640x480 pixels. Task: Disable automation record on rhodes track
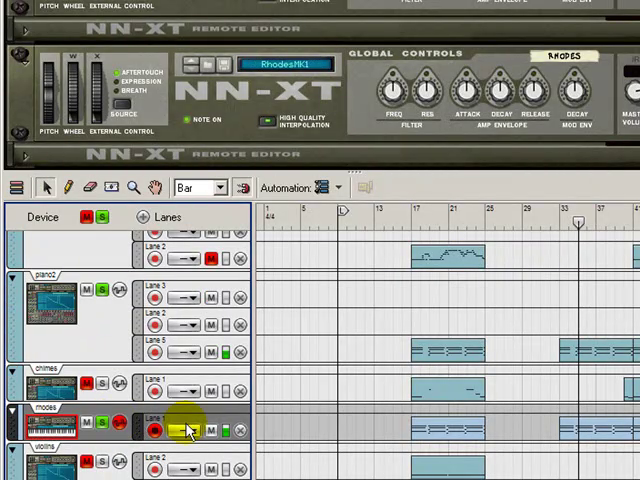120,422
